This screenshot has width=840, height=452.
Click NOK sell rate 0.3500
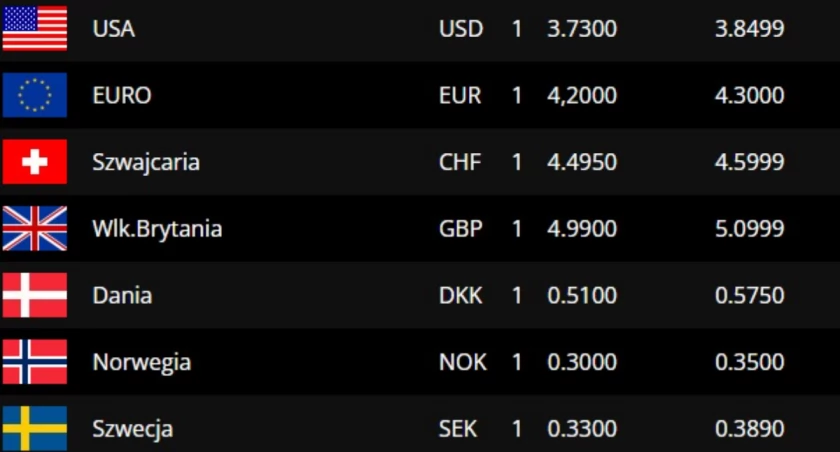click(749, 362)
